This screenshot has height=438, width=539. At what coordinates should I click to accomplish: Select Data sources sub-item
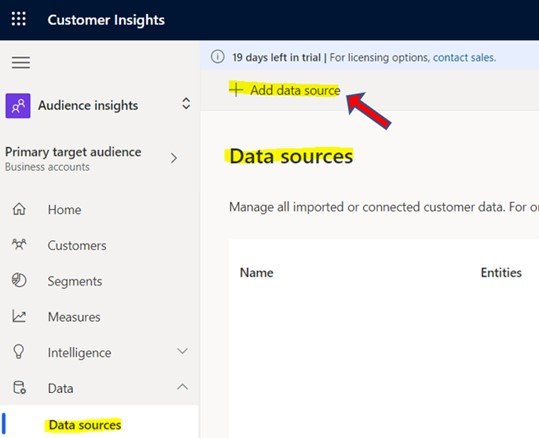click(x=85, y=425)
